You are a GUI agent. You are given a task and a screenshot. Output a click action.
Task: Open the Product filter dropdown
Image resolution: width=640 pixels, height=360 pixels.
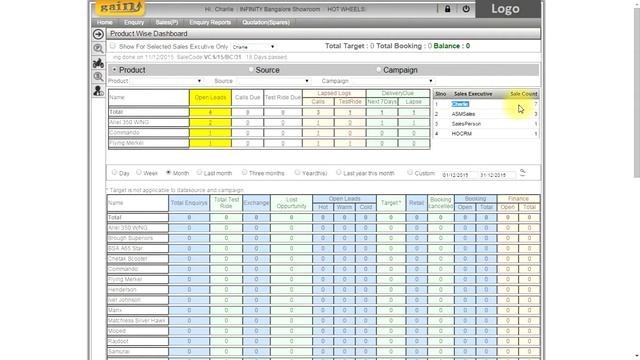166,81
